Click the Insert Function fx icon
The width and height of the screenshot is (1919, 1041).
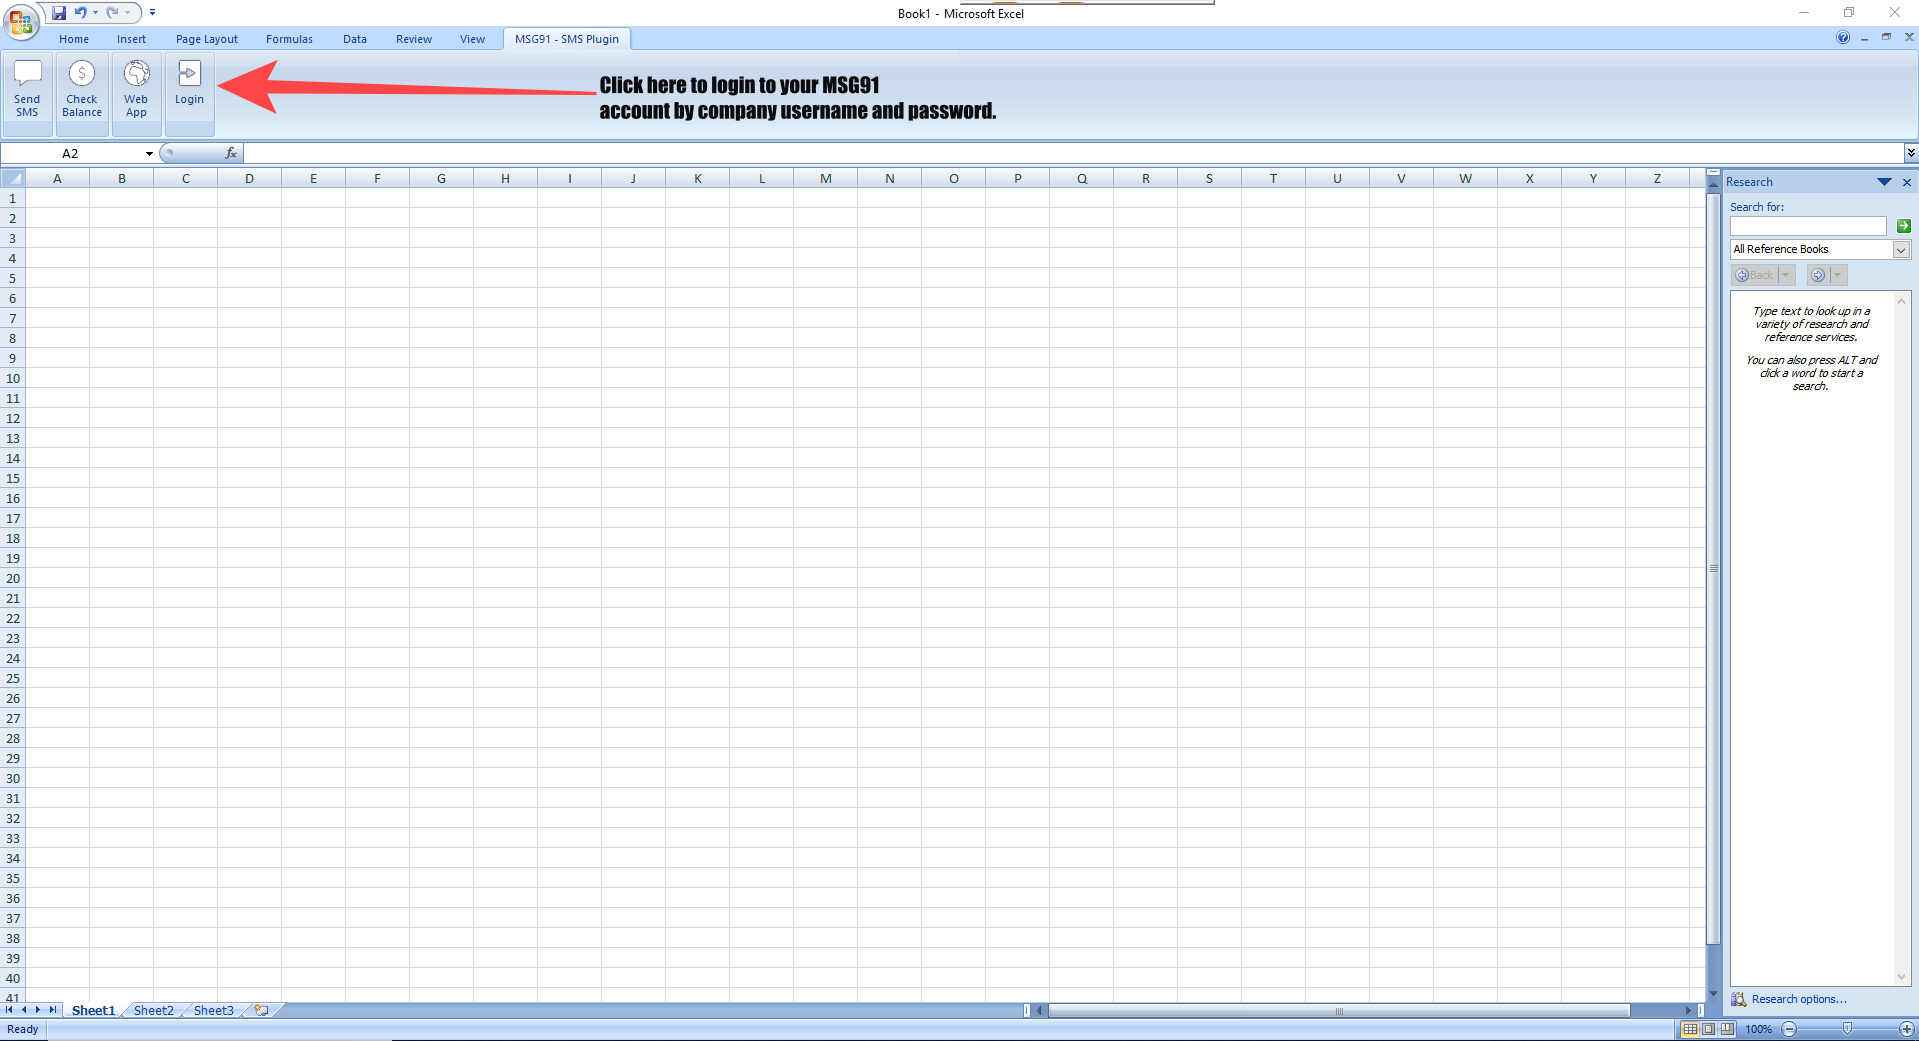231,153
